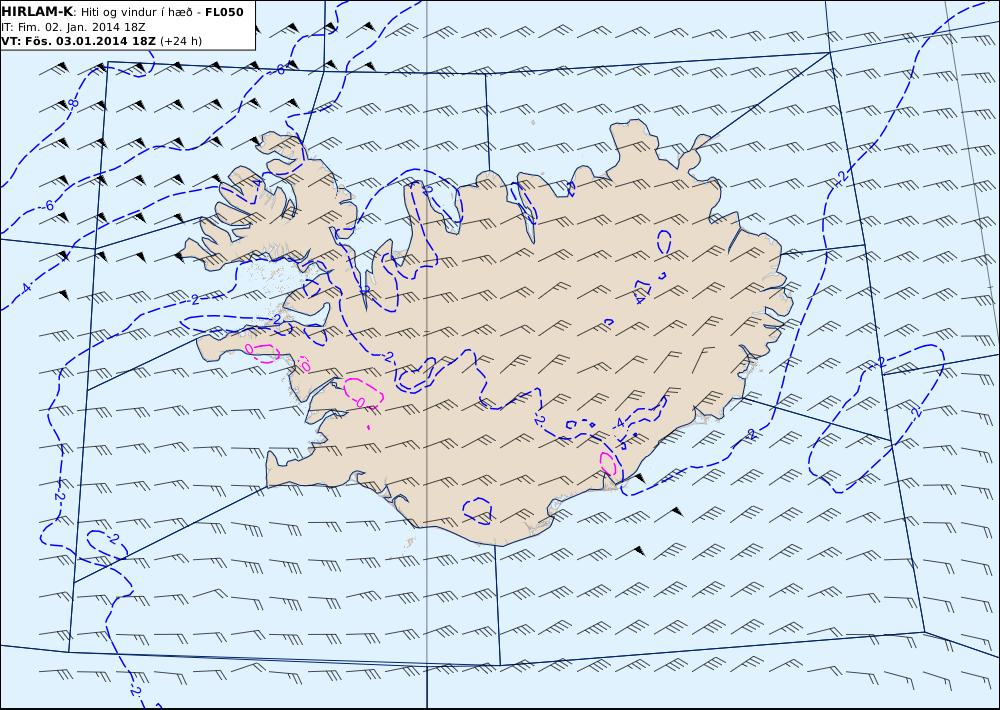Image resolution: width=1000 pixels, height=710 pixels.
Task: Click the -4 label on the western sea contour
Action: click(24, 288)
